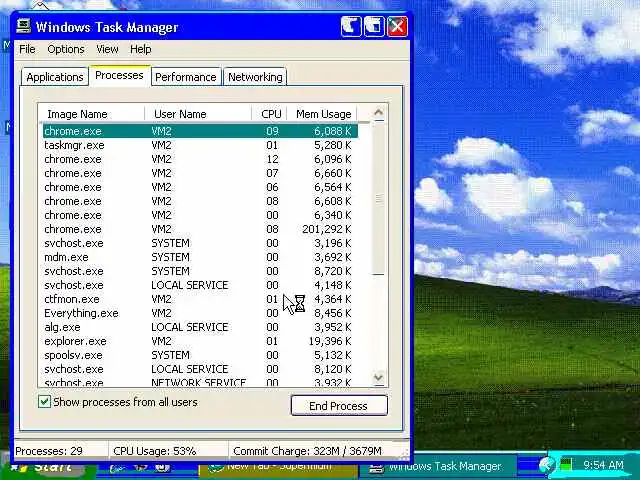Select the Everything.exe process row
Image resolution: width=640 pixels, height=480 pixels.
(x=200, y=313)
